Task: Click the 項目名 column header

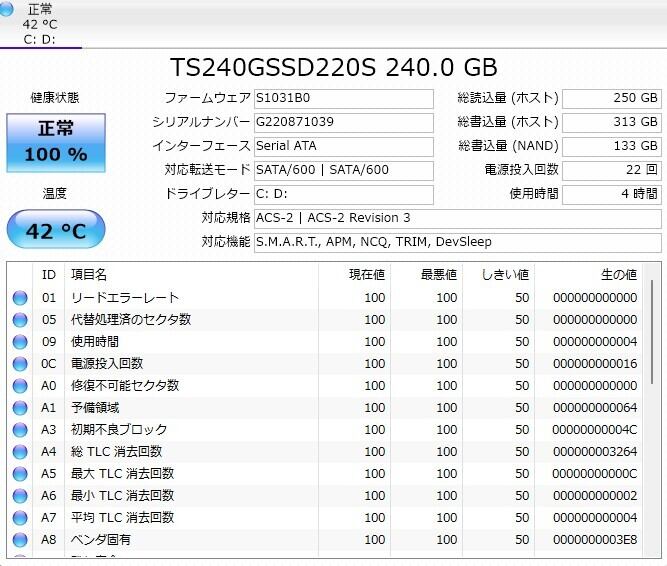Action: point(90,274)
